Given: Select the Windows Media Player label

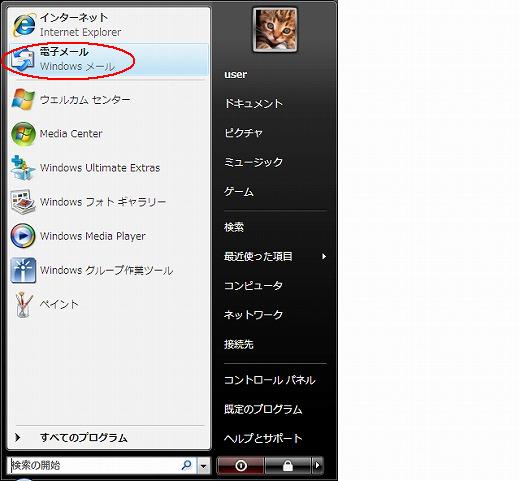Looking at the screenshot, I should point(93,236).
